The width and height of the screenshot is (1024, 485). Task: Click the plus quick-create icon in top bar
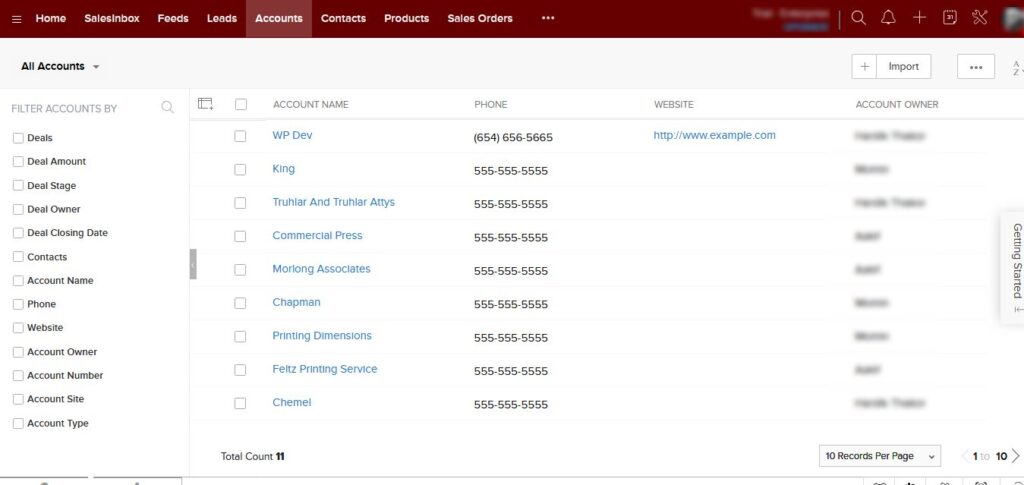point(919,18)
